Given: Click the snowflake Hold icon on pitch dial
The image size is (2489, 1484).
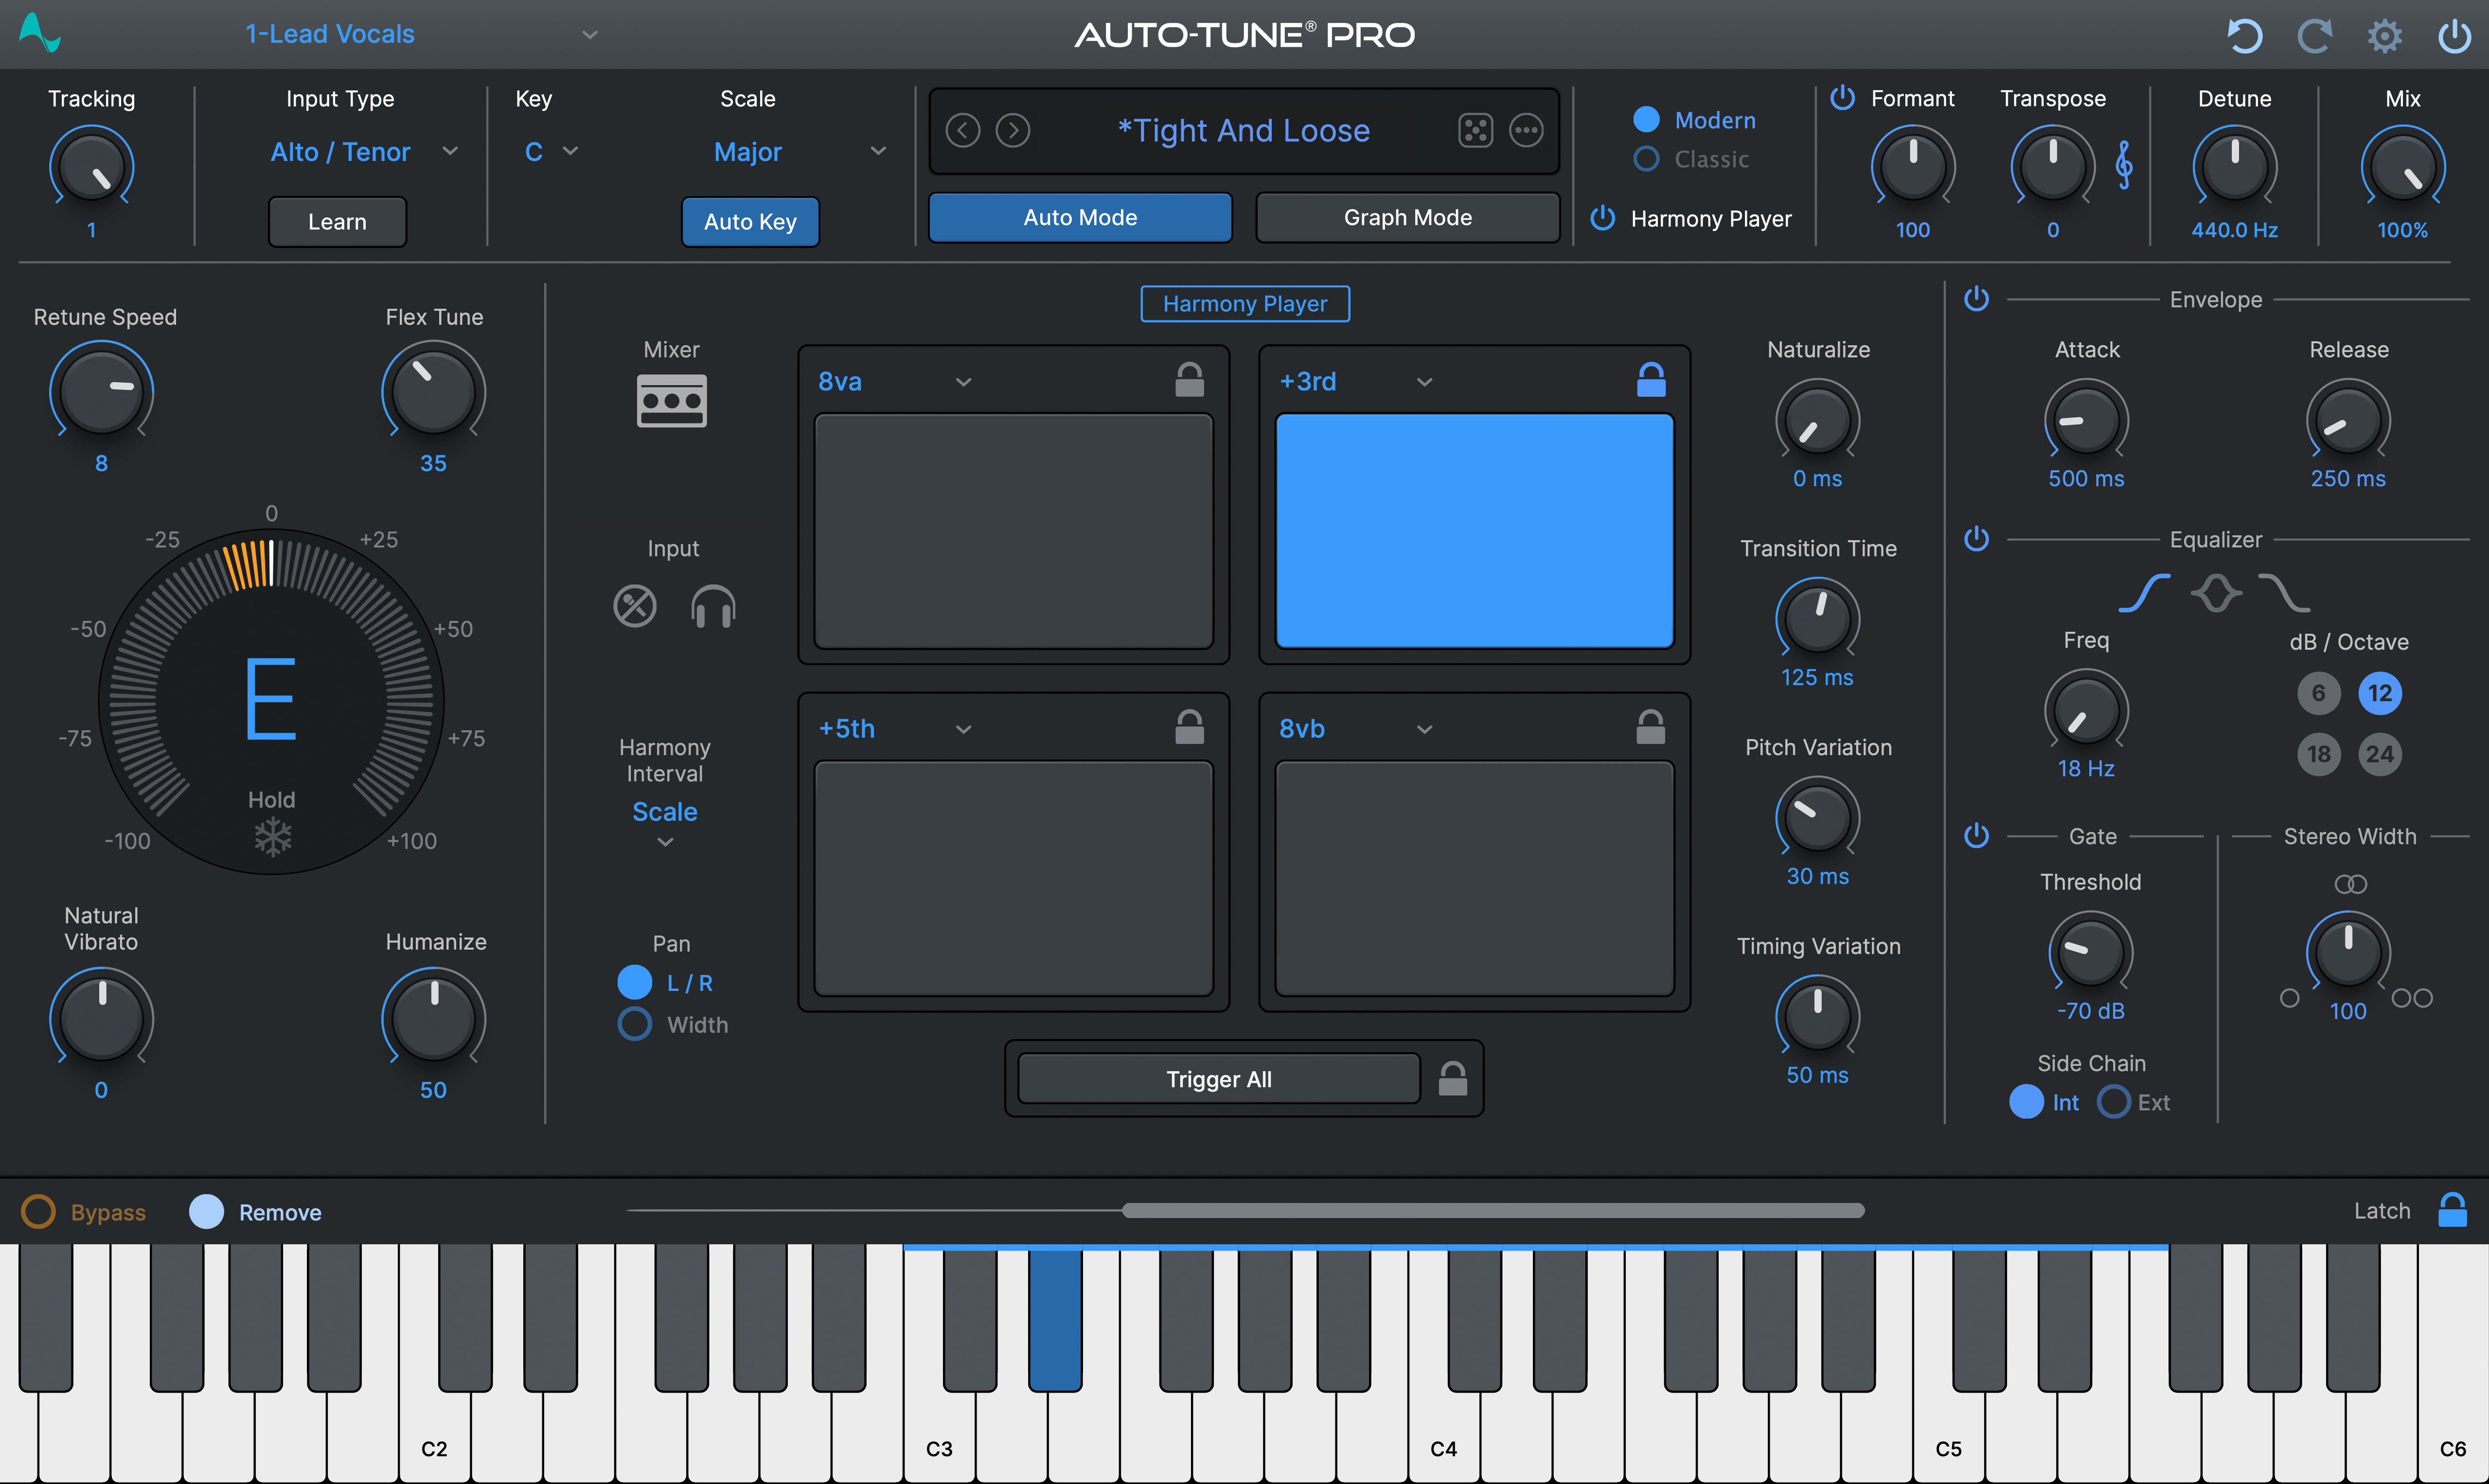Looking at the screenshot, I should coord(271,837).
